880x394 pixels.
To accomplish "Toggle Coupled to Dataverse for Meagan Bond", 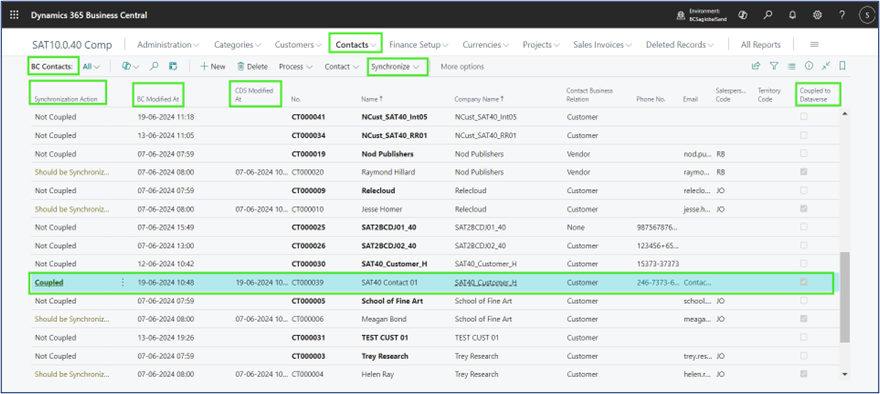I will coord(804,319).
